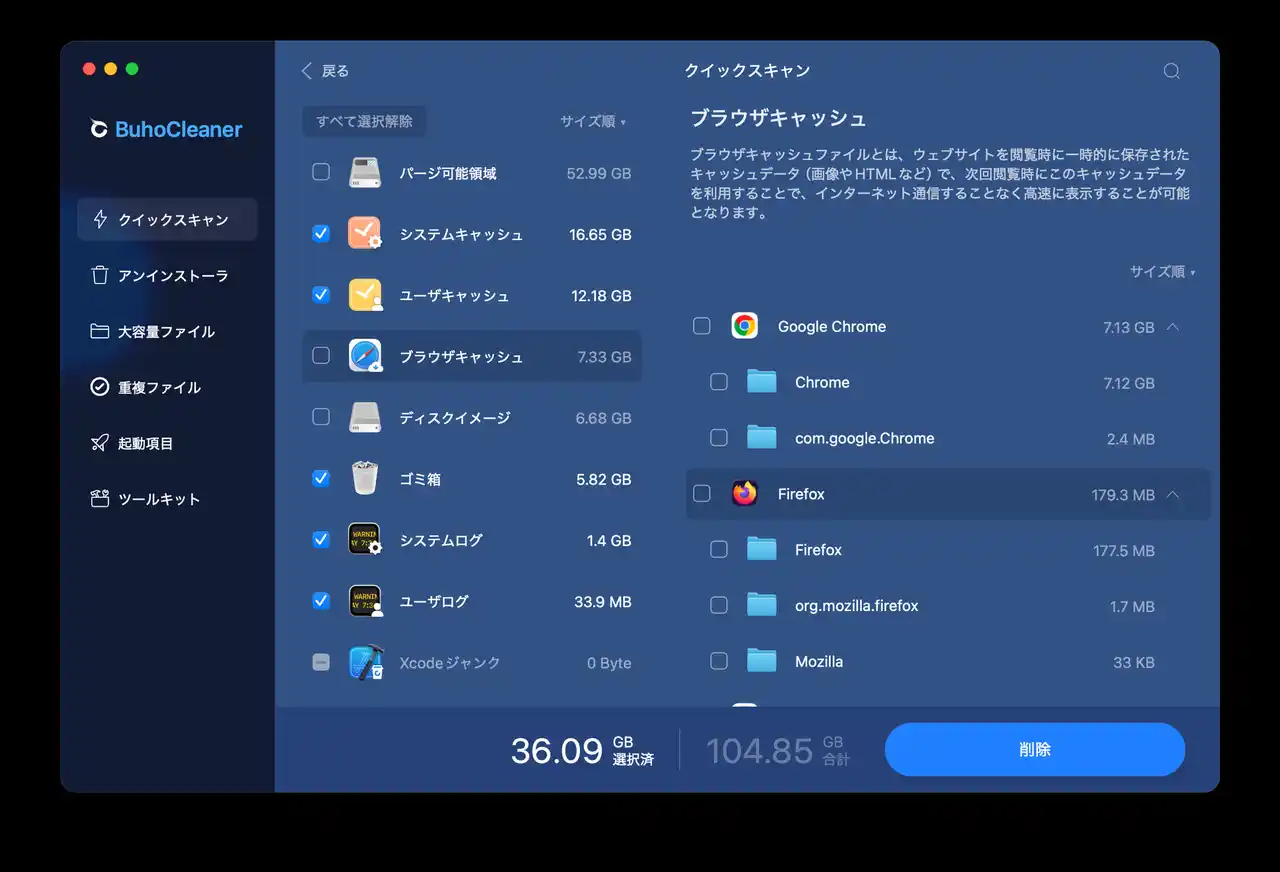Click the Xcodeジャンク hammer icon

click(365, 662)
